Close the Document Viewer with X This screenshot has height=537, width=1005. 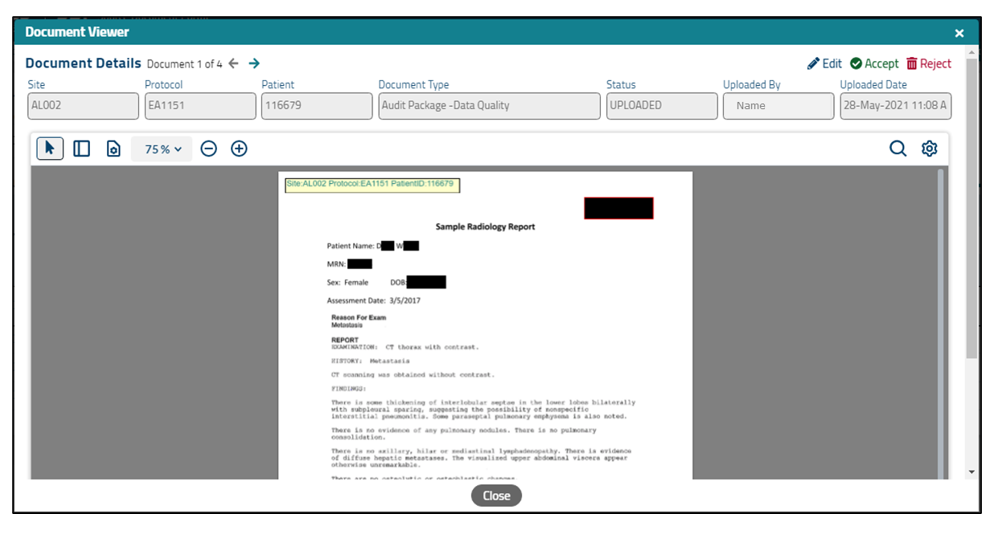click(959, 33)
